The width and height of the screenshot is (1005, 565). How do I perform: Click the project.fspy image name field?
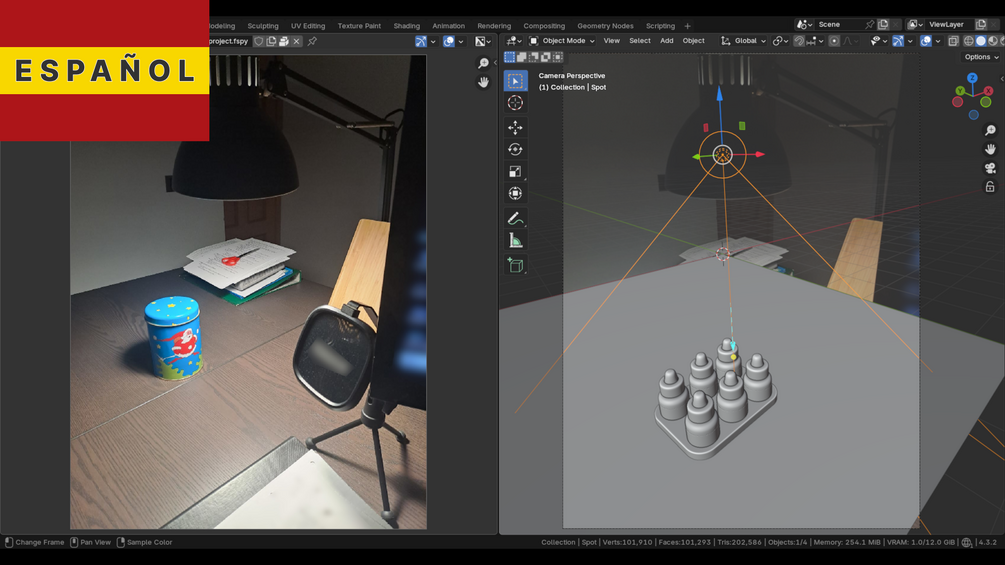coord(228,41)
